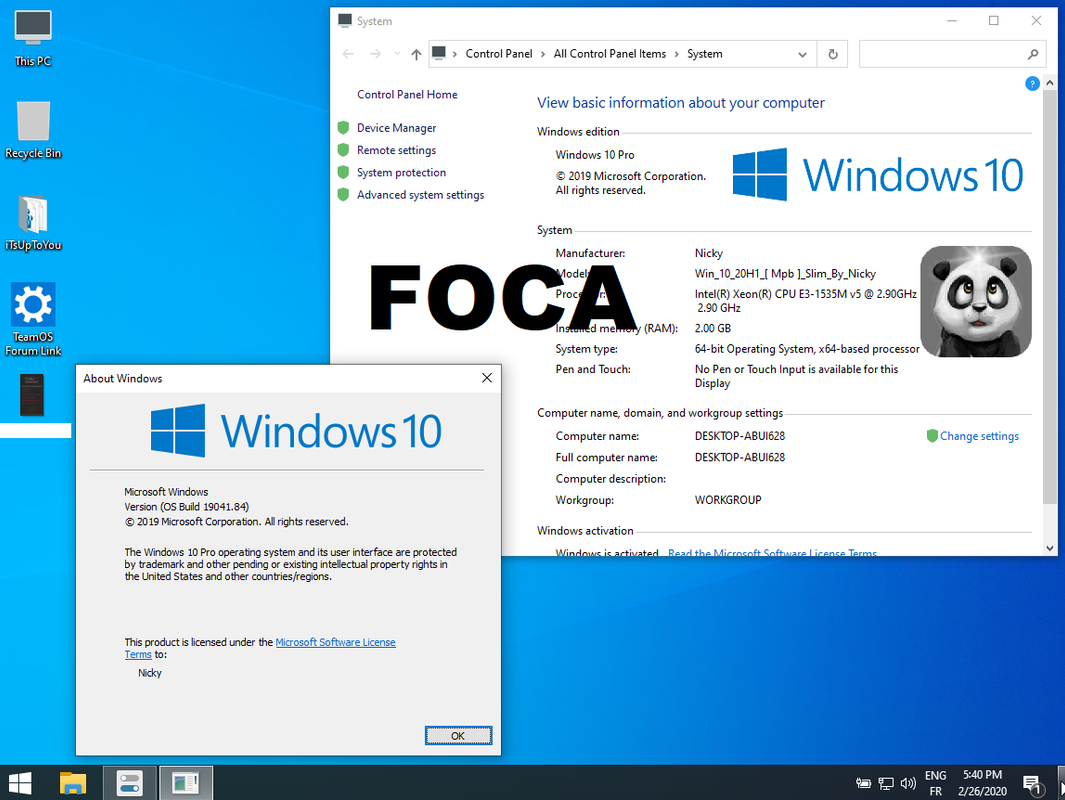The width and height of the screenshot is (1065, 800).
Task: Select 'Version (OS Build 19041.84)' text
Action: (x=187, y=507)
